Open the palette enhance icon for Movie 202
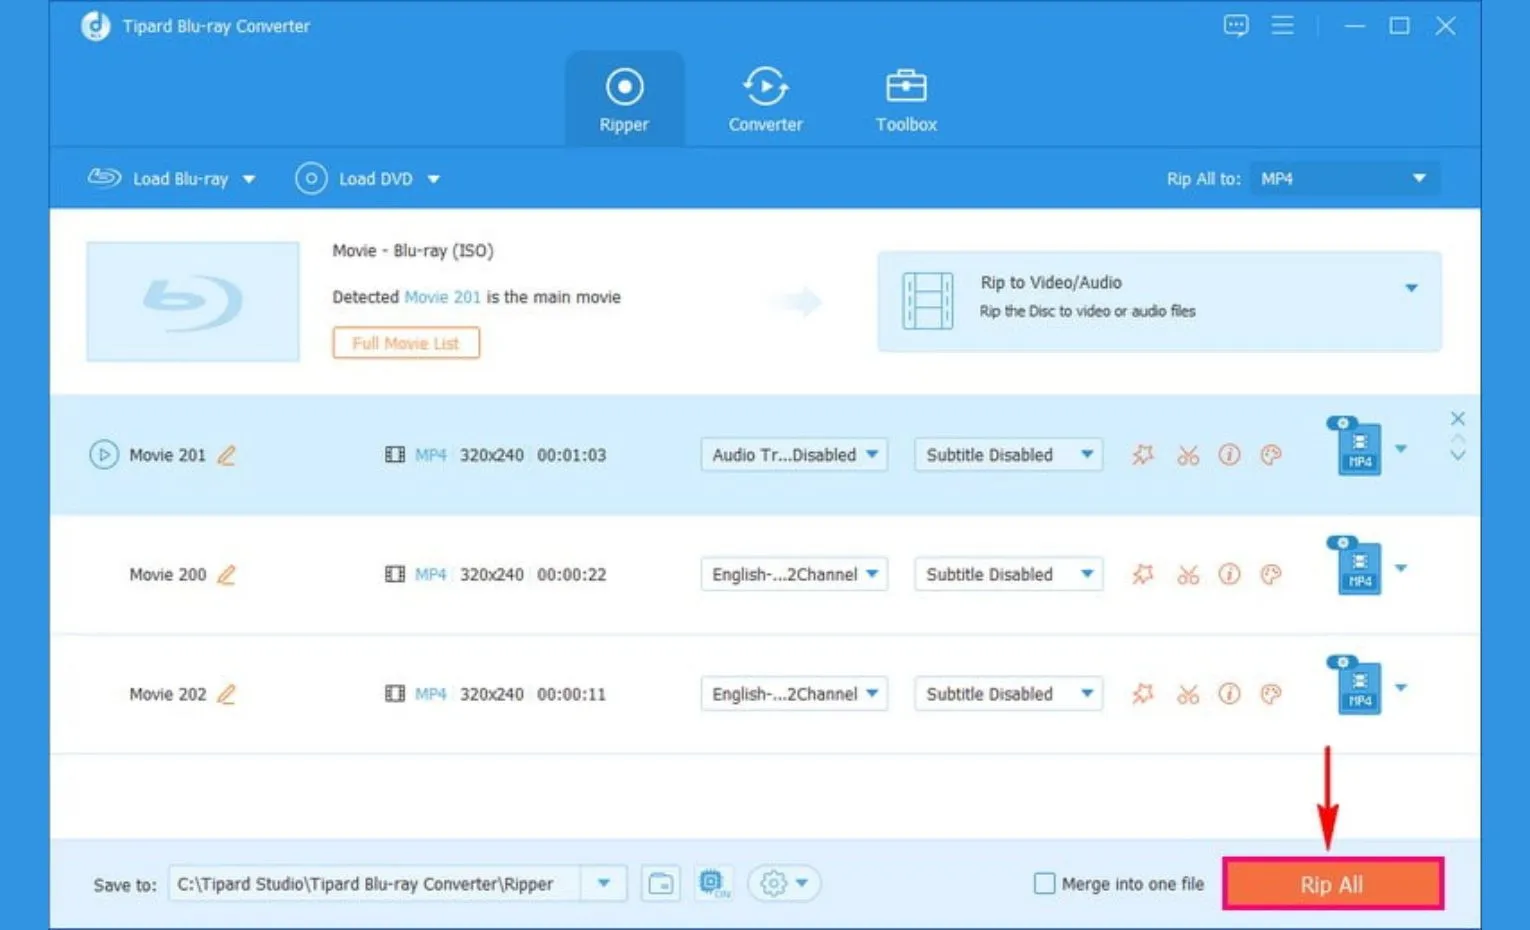 click(1271, 694)
